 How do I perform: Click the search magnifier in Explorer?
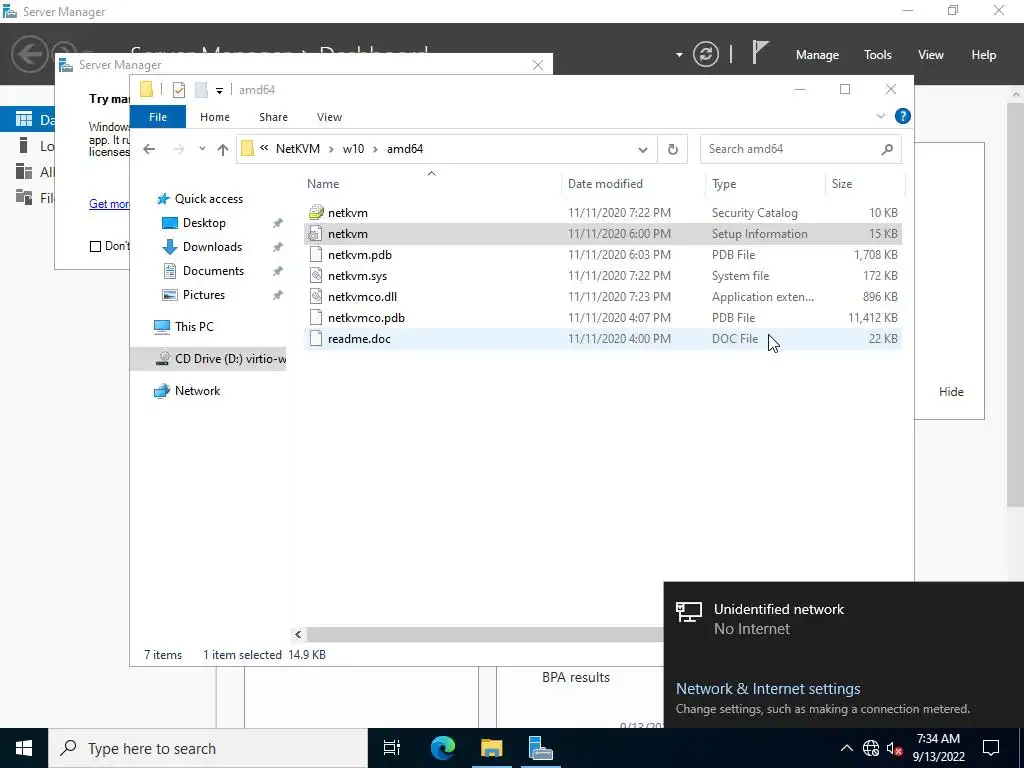click(887, 149)
